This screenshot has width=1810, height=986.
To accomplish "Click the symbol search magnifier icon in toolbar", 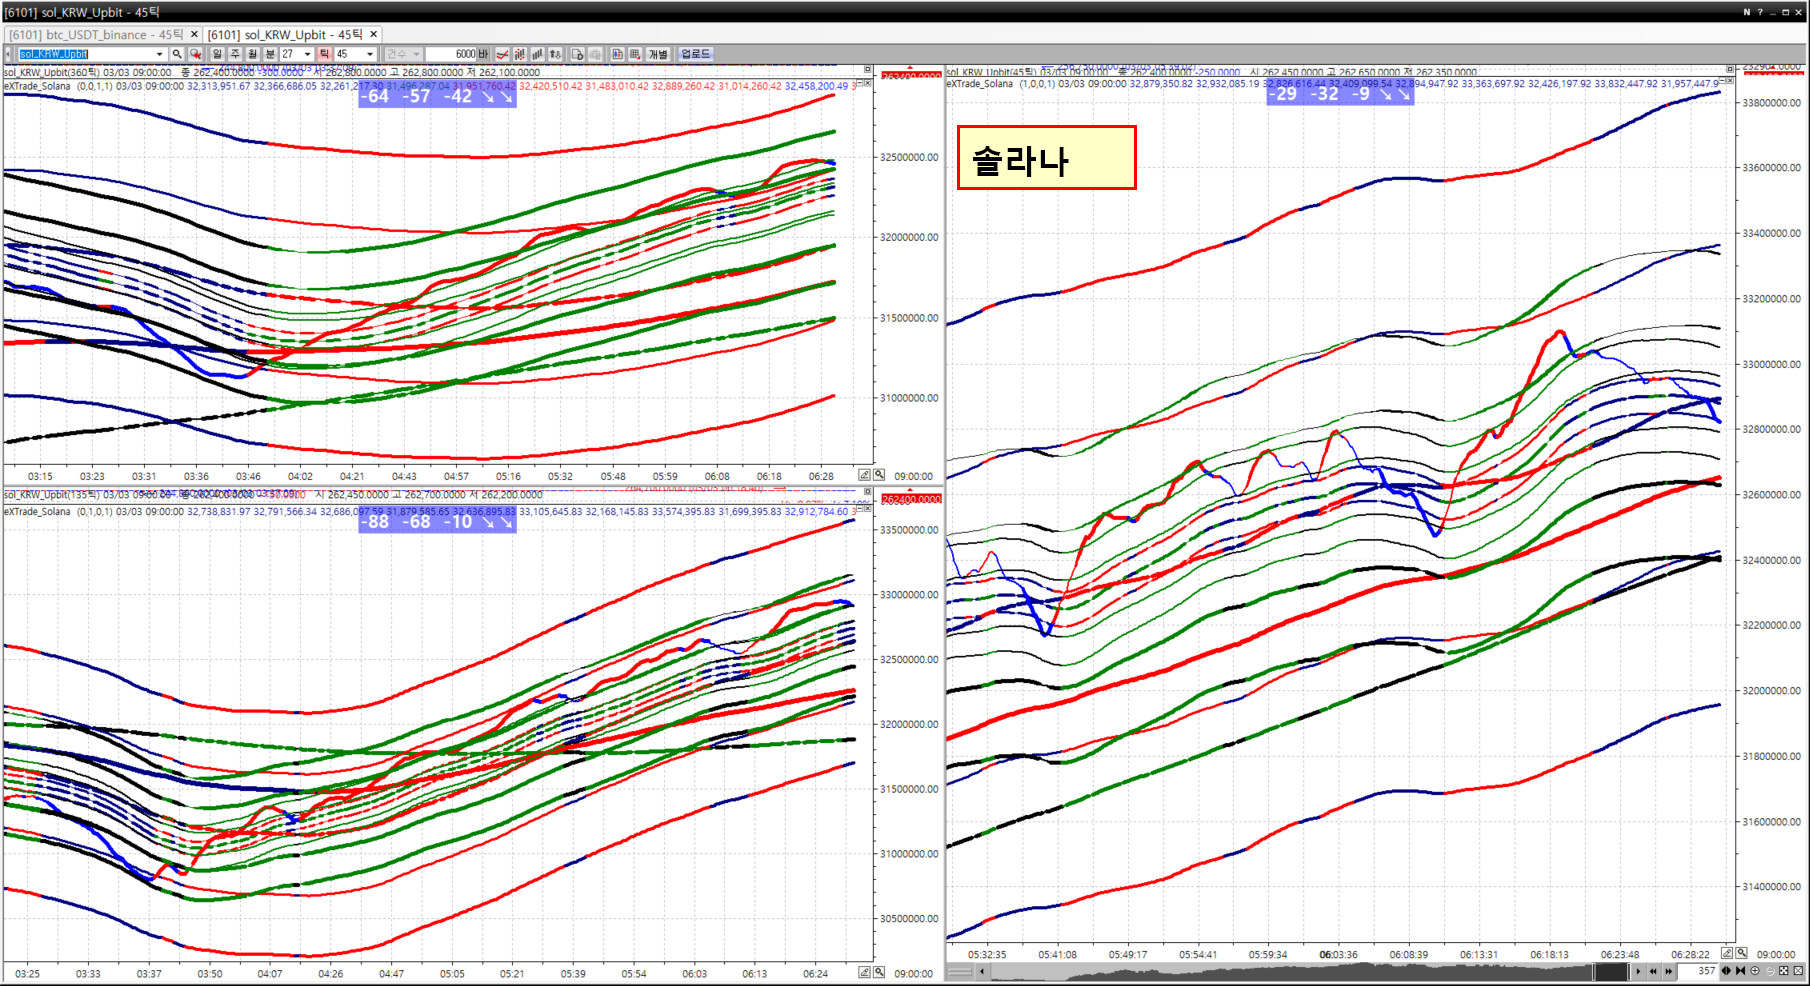I will pos(177,54).
